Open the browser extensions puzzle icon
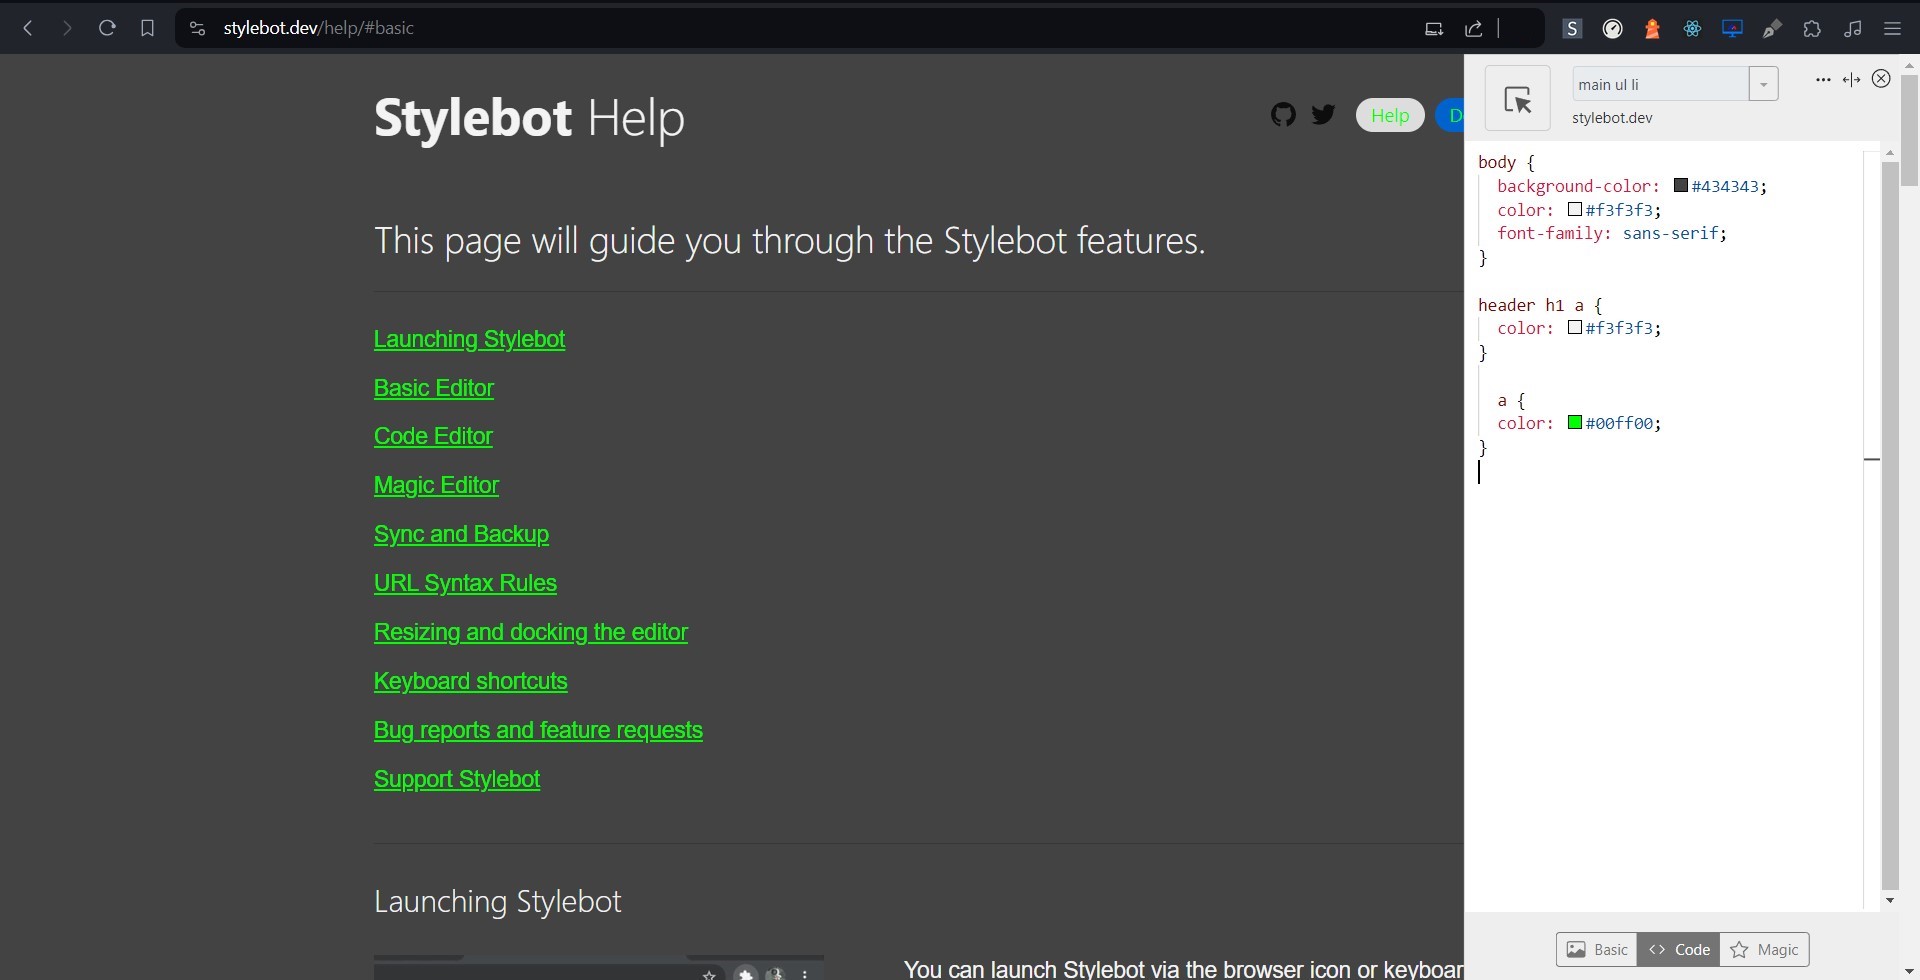Image resolution: width=1920 pixels, height=980 pixels. pos(1812,29)
